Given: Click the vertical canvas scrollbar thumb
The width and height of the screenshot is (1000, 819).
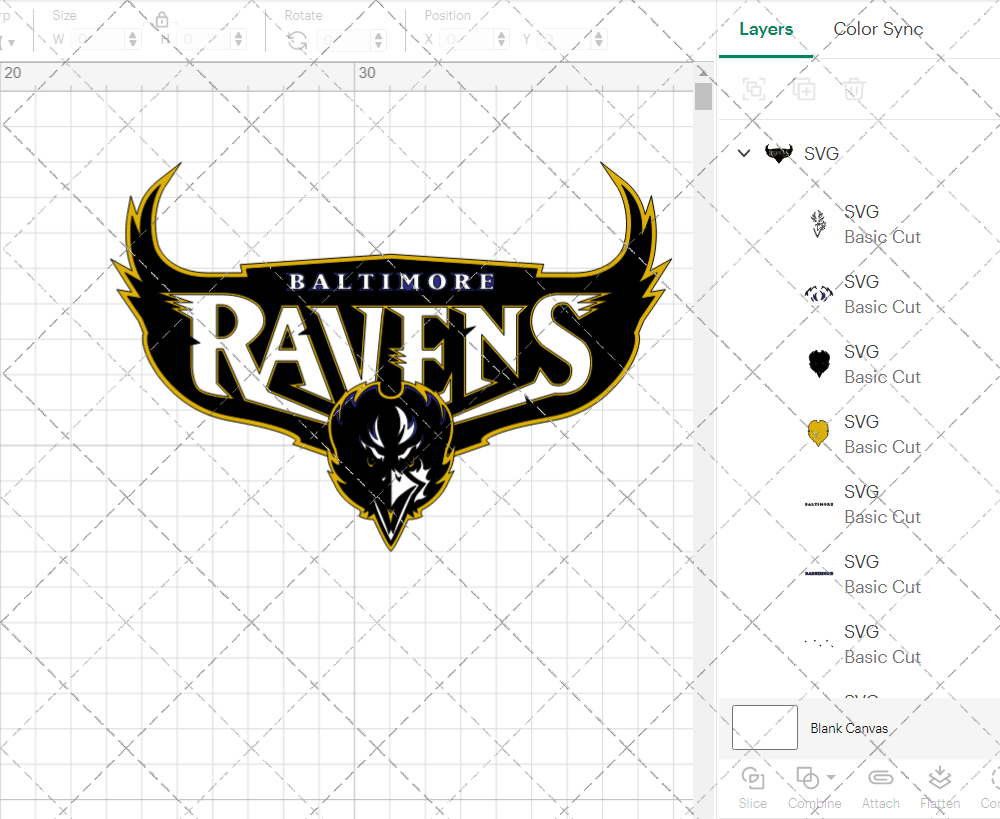Looking at the screenshot, I should (703, 96).
